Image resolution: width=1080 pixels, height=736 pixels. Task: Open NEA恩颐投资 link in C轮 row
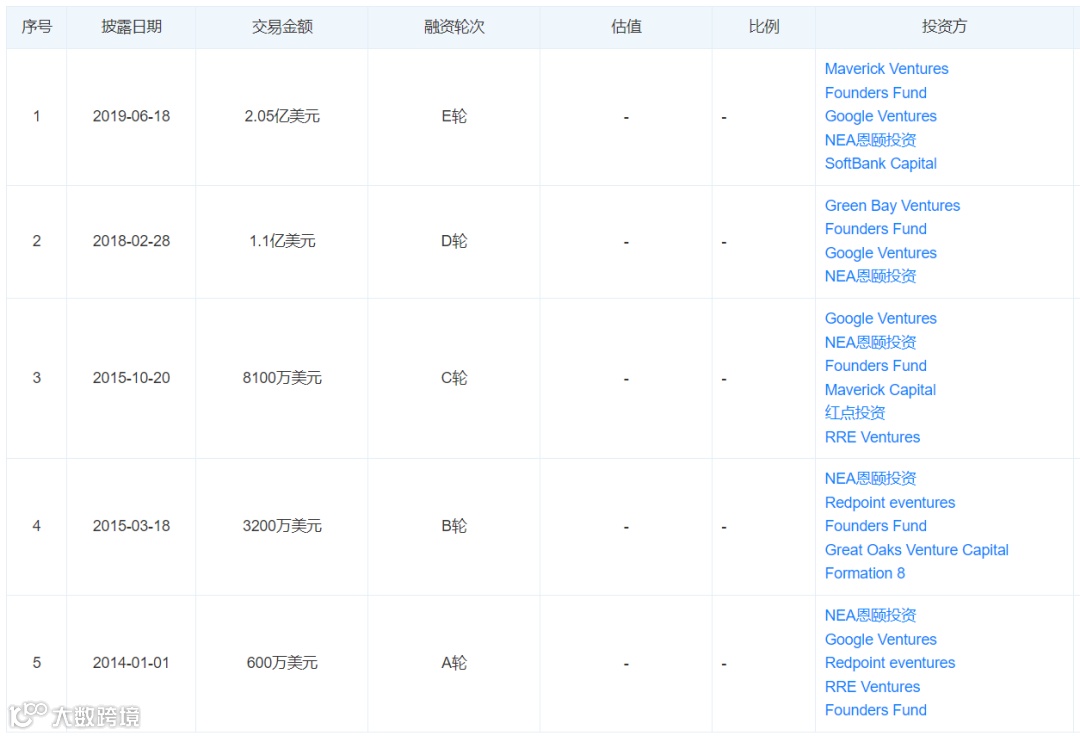click(x=870, y=342)
